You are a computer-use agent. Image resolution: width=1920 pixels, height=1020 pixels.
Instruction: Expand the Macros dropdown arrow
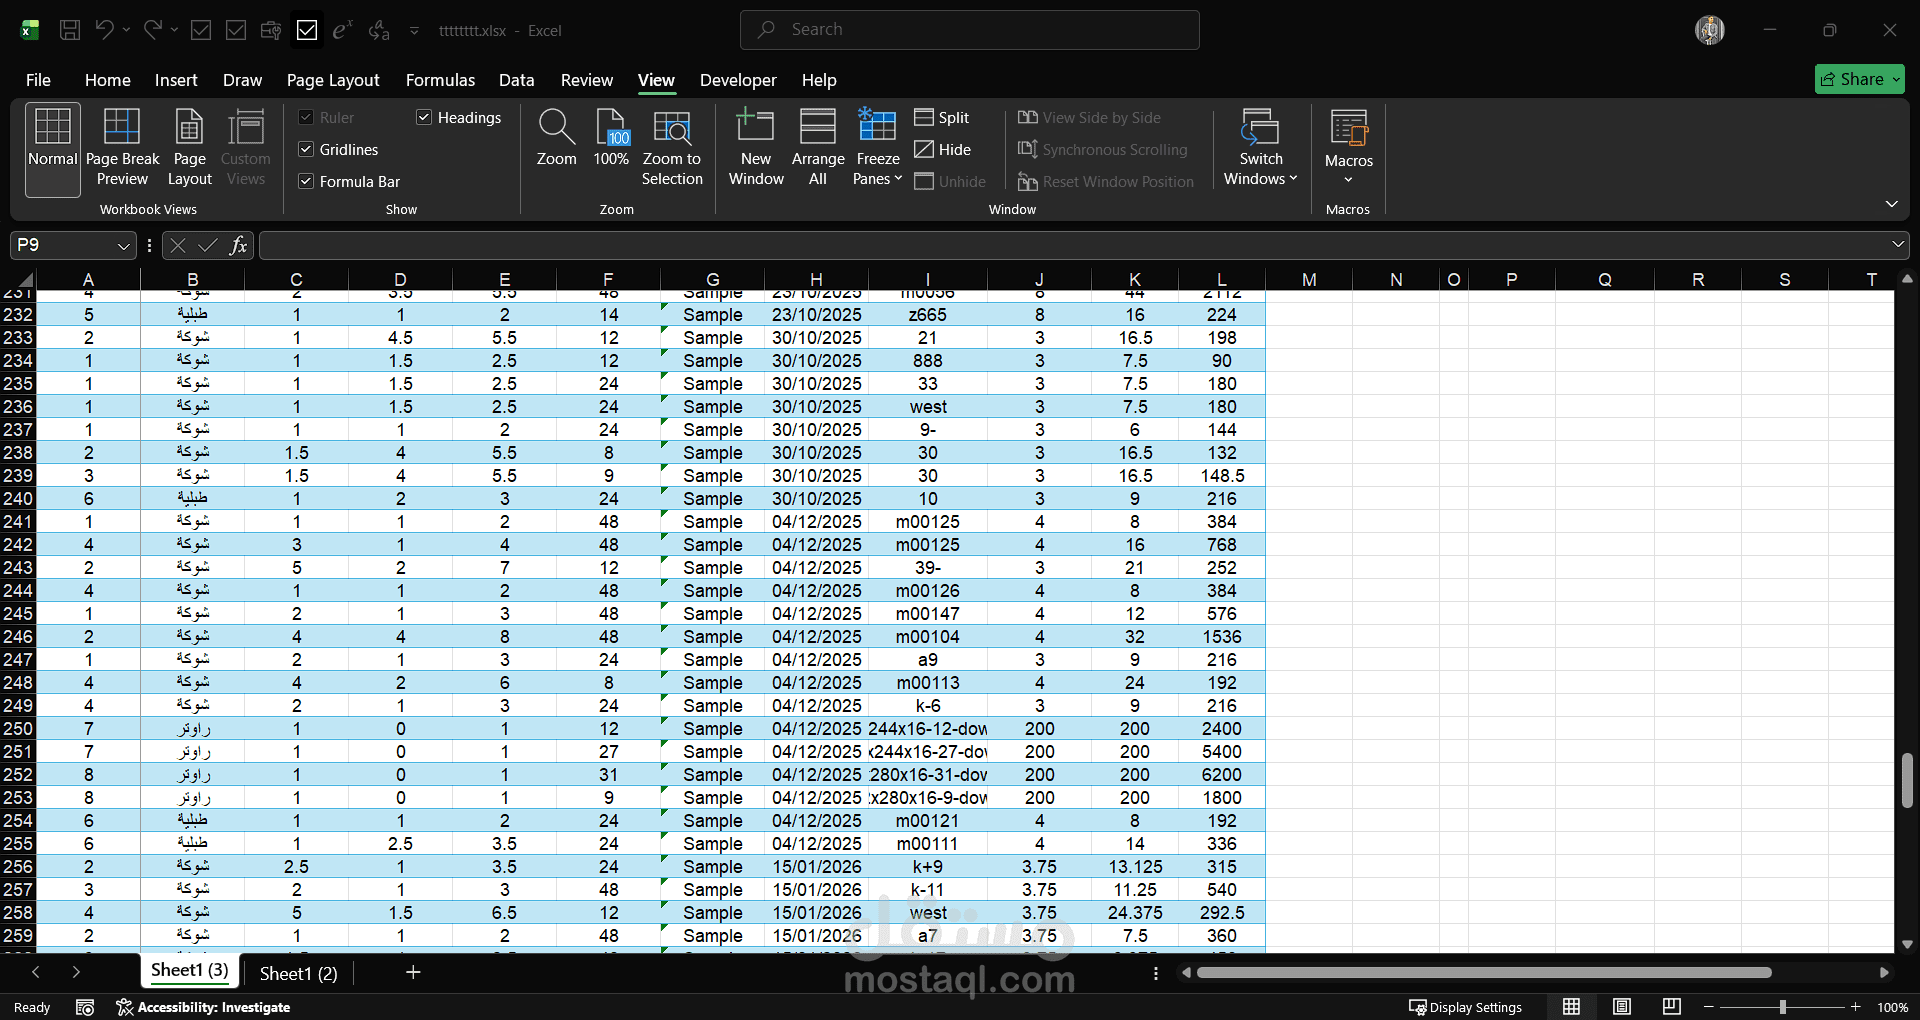[x=1348, y=180]
